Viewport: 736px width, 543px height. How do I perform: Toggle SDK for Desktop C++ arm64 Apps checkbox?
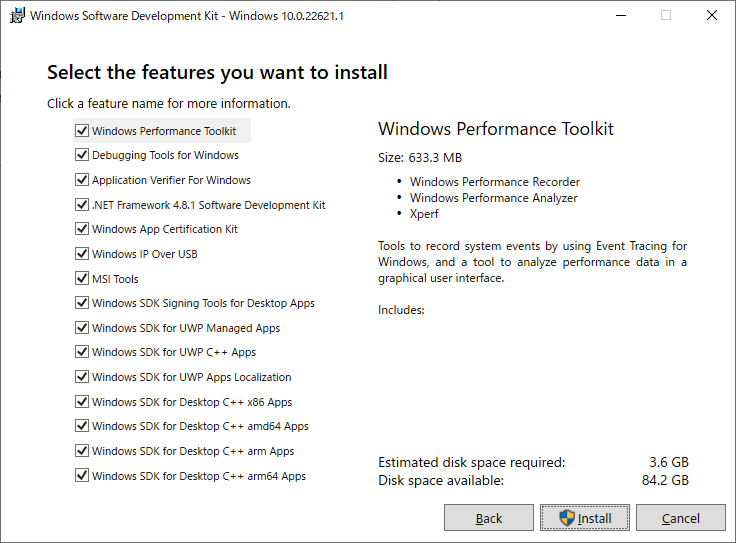(x=82, y=475)
